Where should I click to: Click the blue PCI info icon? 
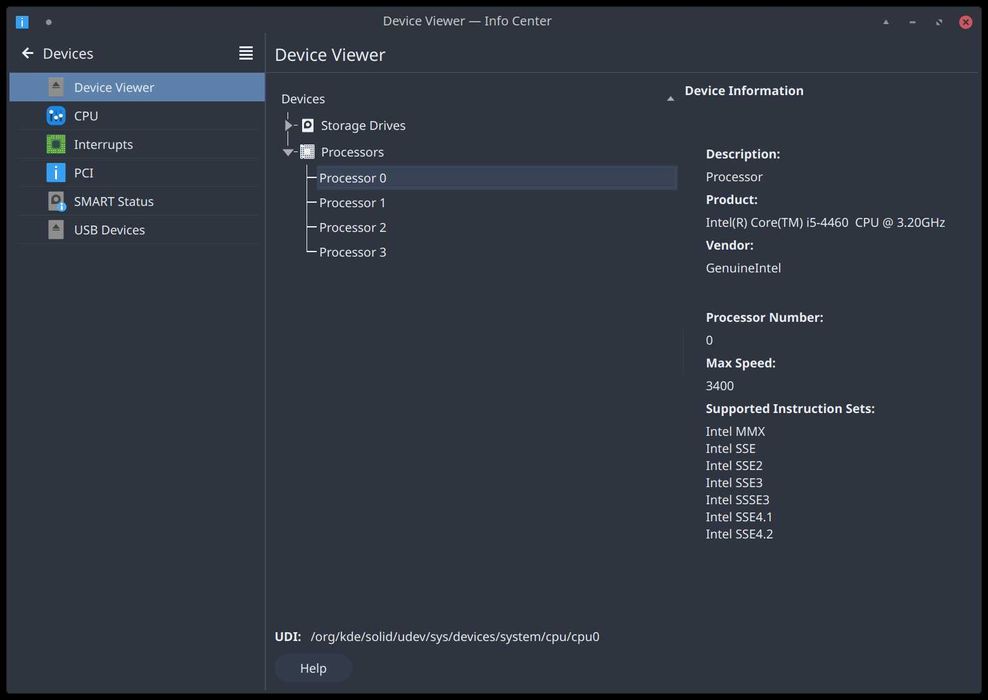(56, 173)
